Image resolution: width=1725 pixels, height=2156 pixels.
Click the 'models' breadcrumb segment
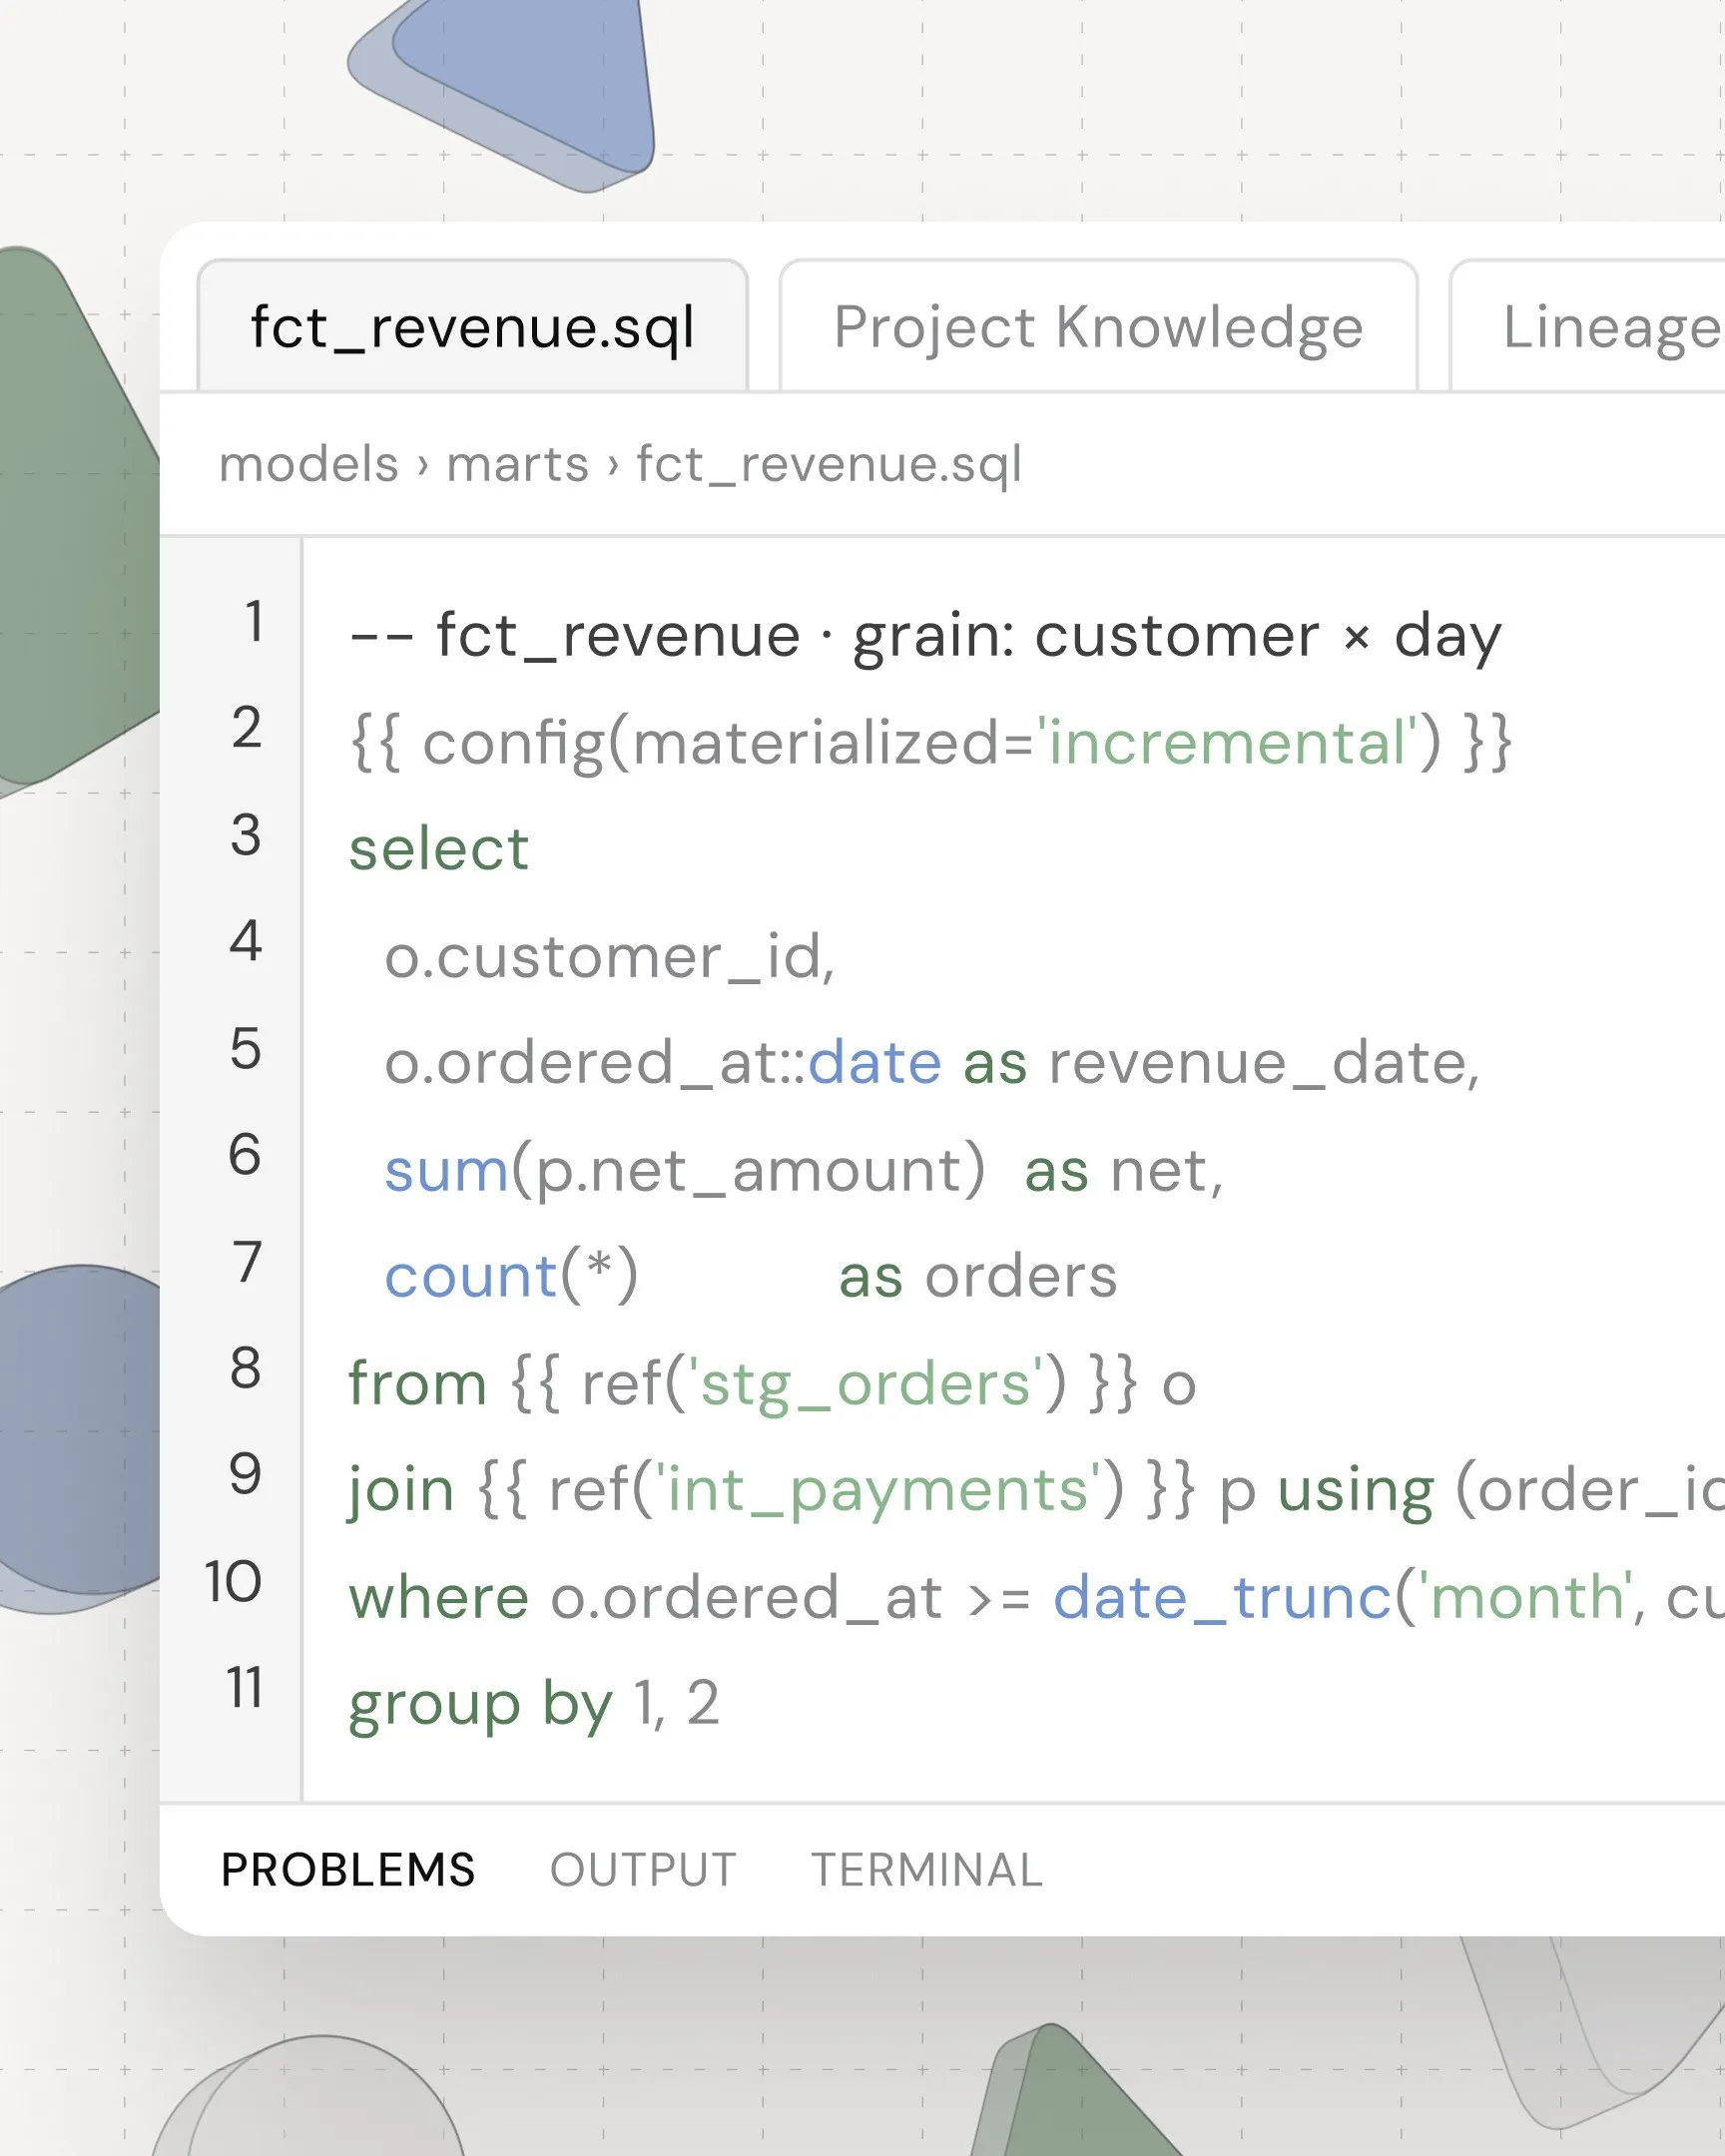coord(309,464)
